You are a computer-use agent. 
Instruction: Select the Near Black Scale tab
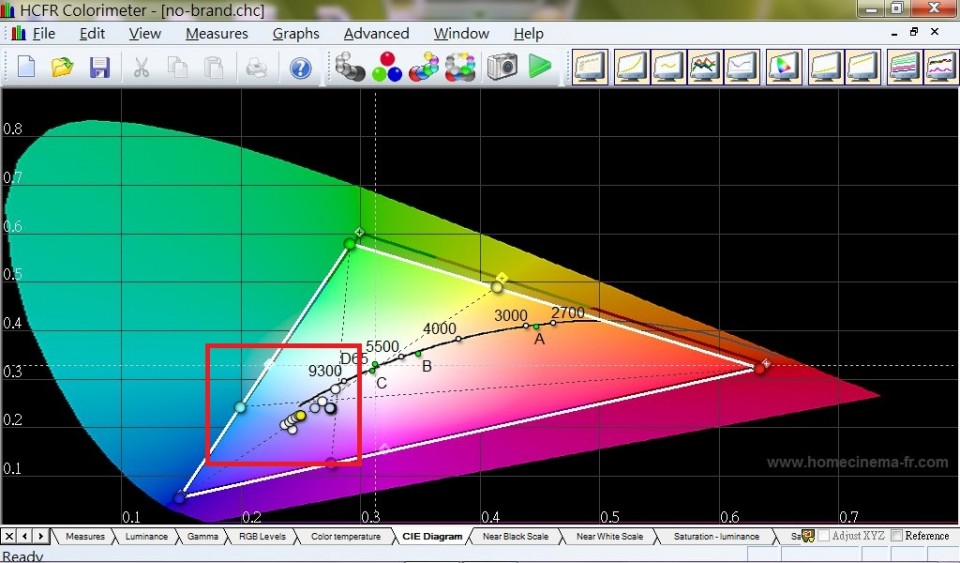point(513,537)
